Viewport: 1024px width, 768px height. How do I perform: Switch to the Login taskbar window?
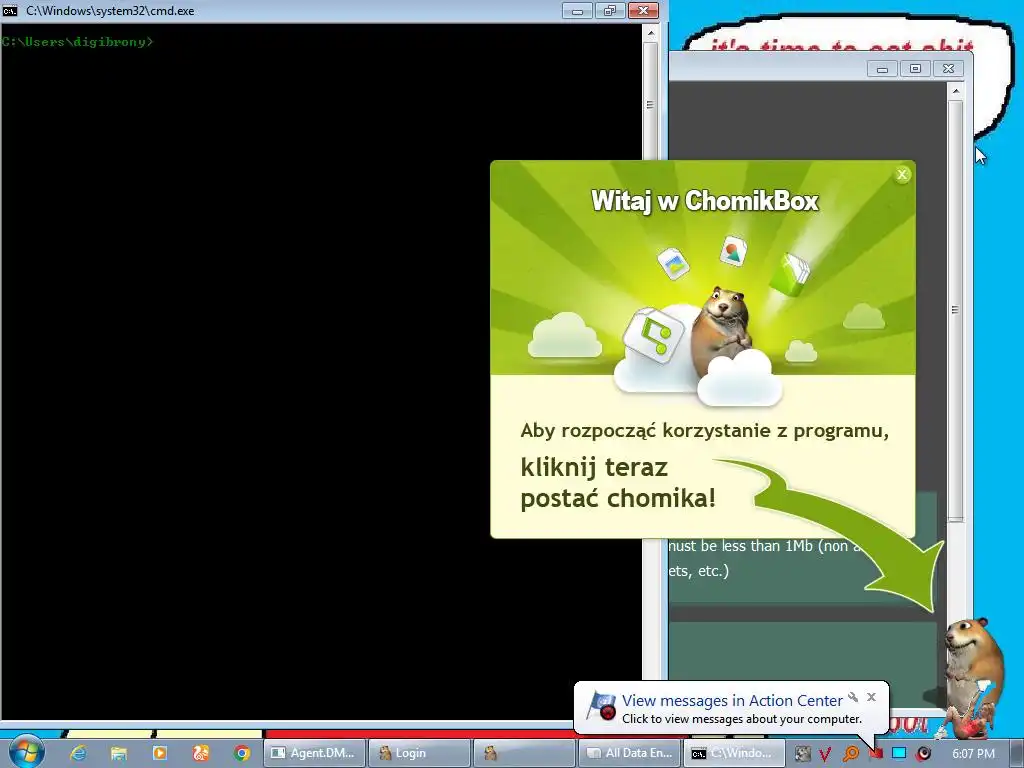pyautogui.click(x=419, y=753)
